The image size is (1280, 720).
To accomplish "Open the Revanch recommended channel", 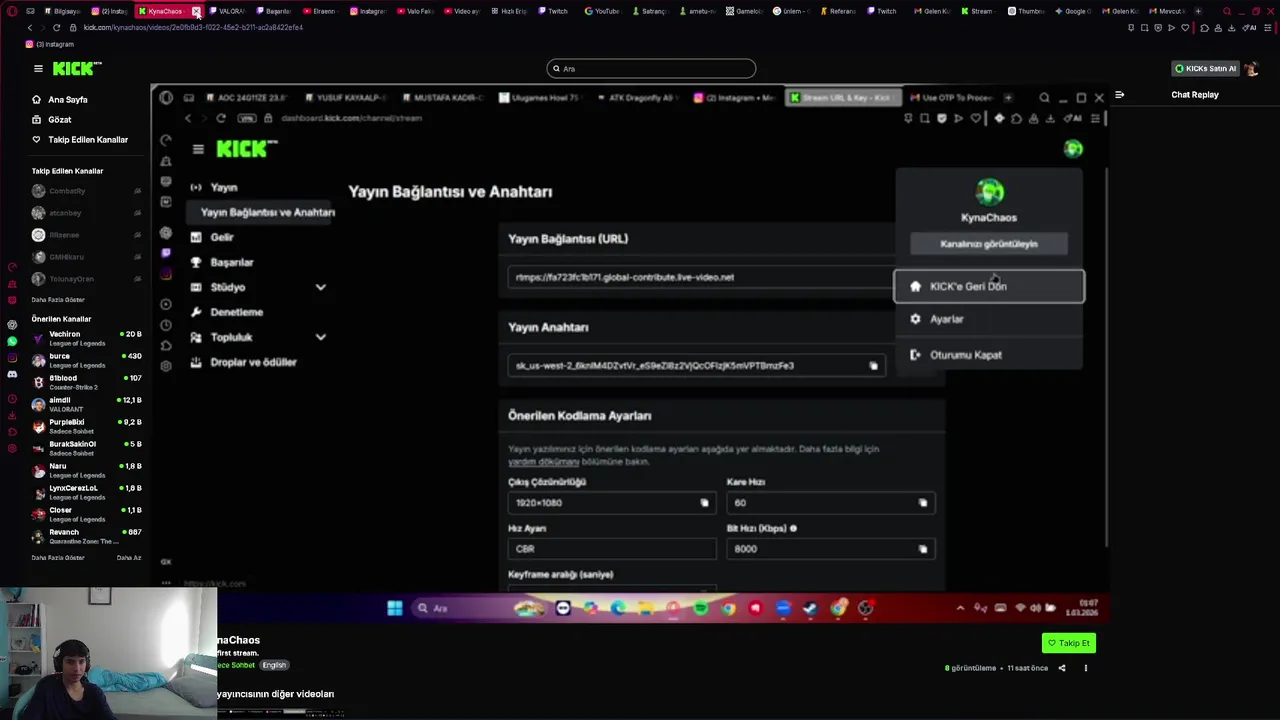I will (86, 536).
